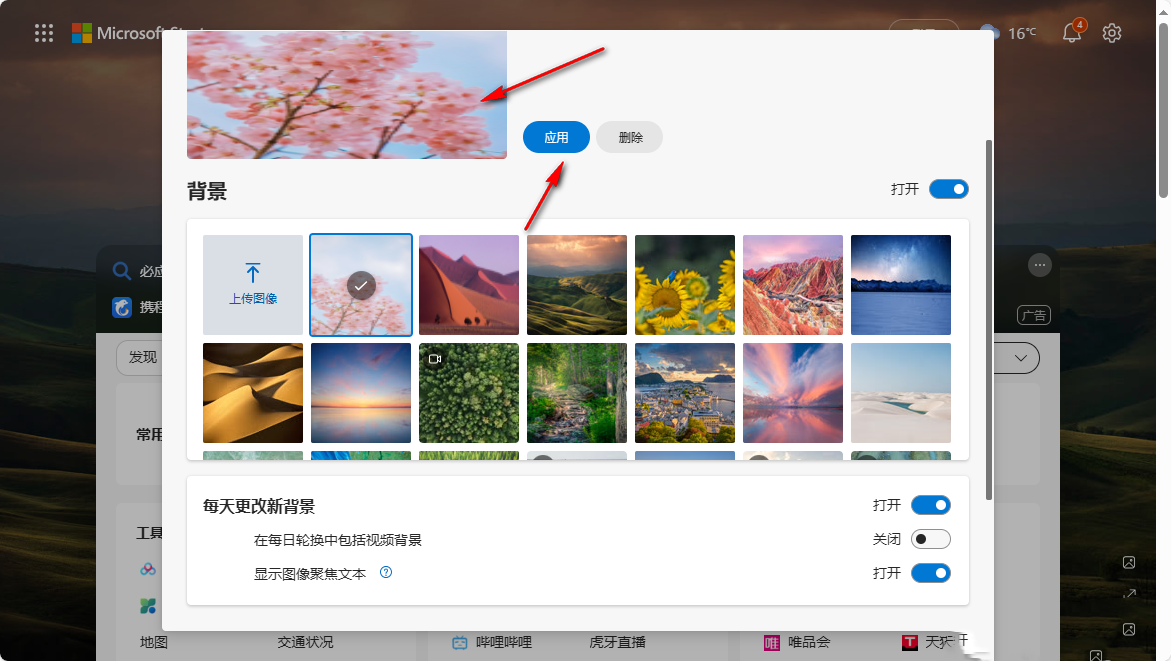This screenshot has height=661, width=1171.
Task: Switch to the 发现 tab
Action: click(143, 358)
